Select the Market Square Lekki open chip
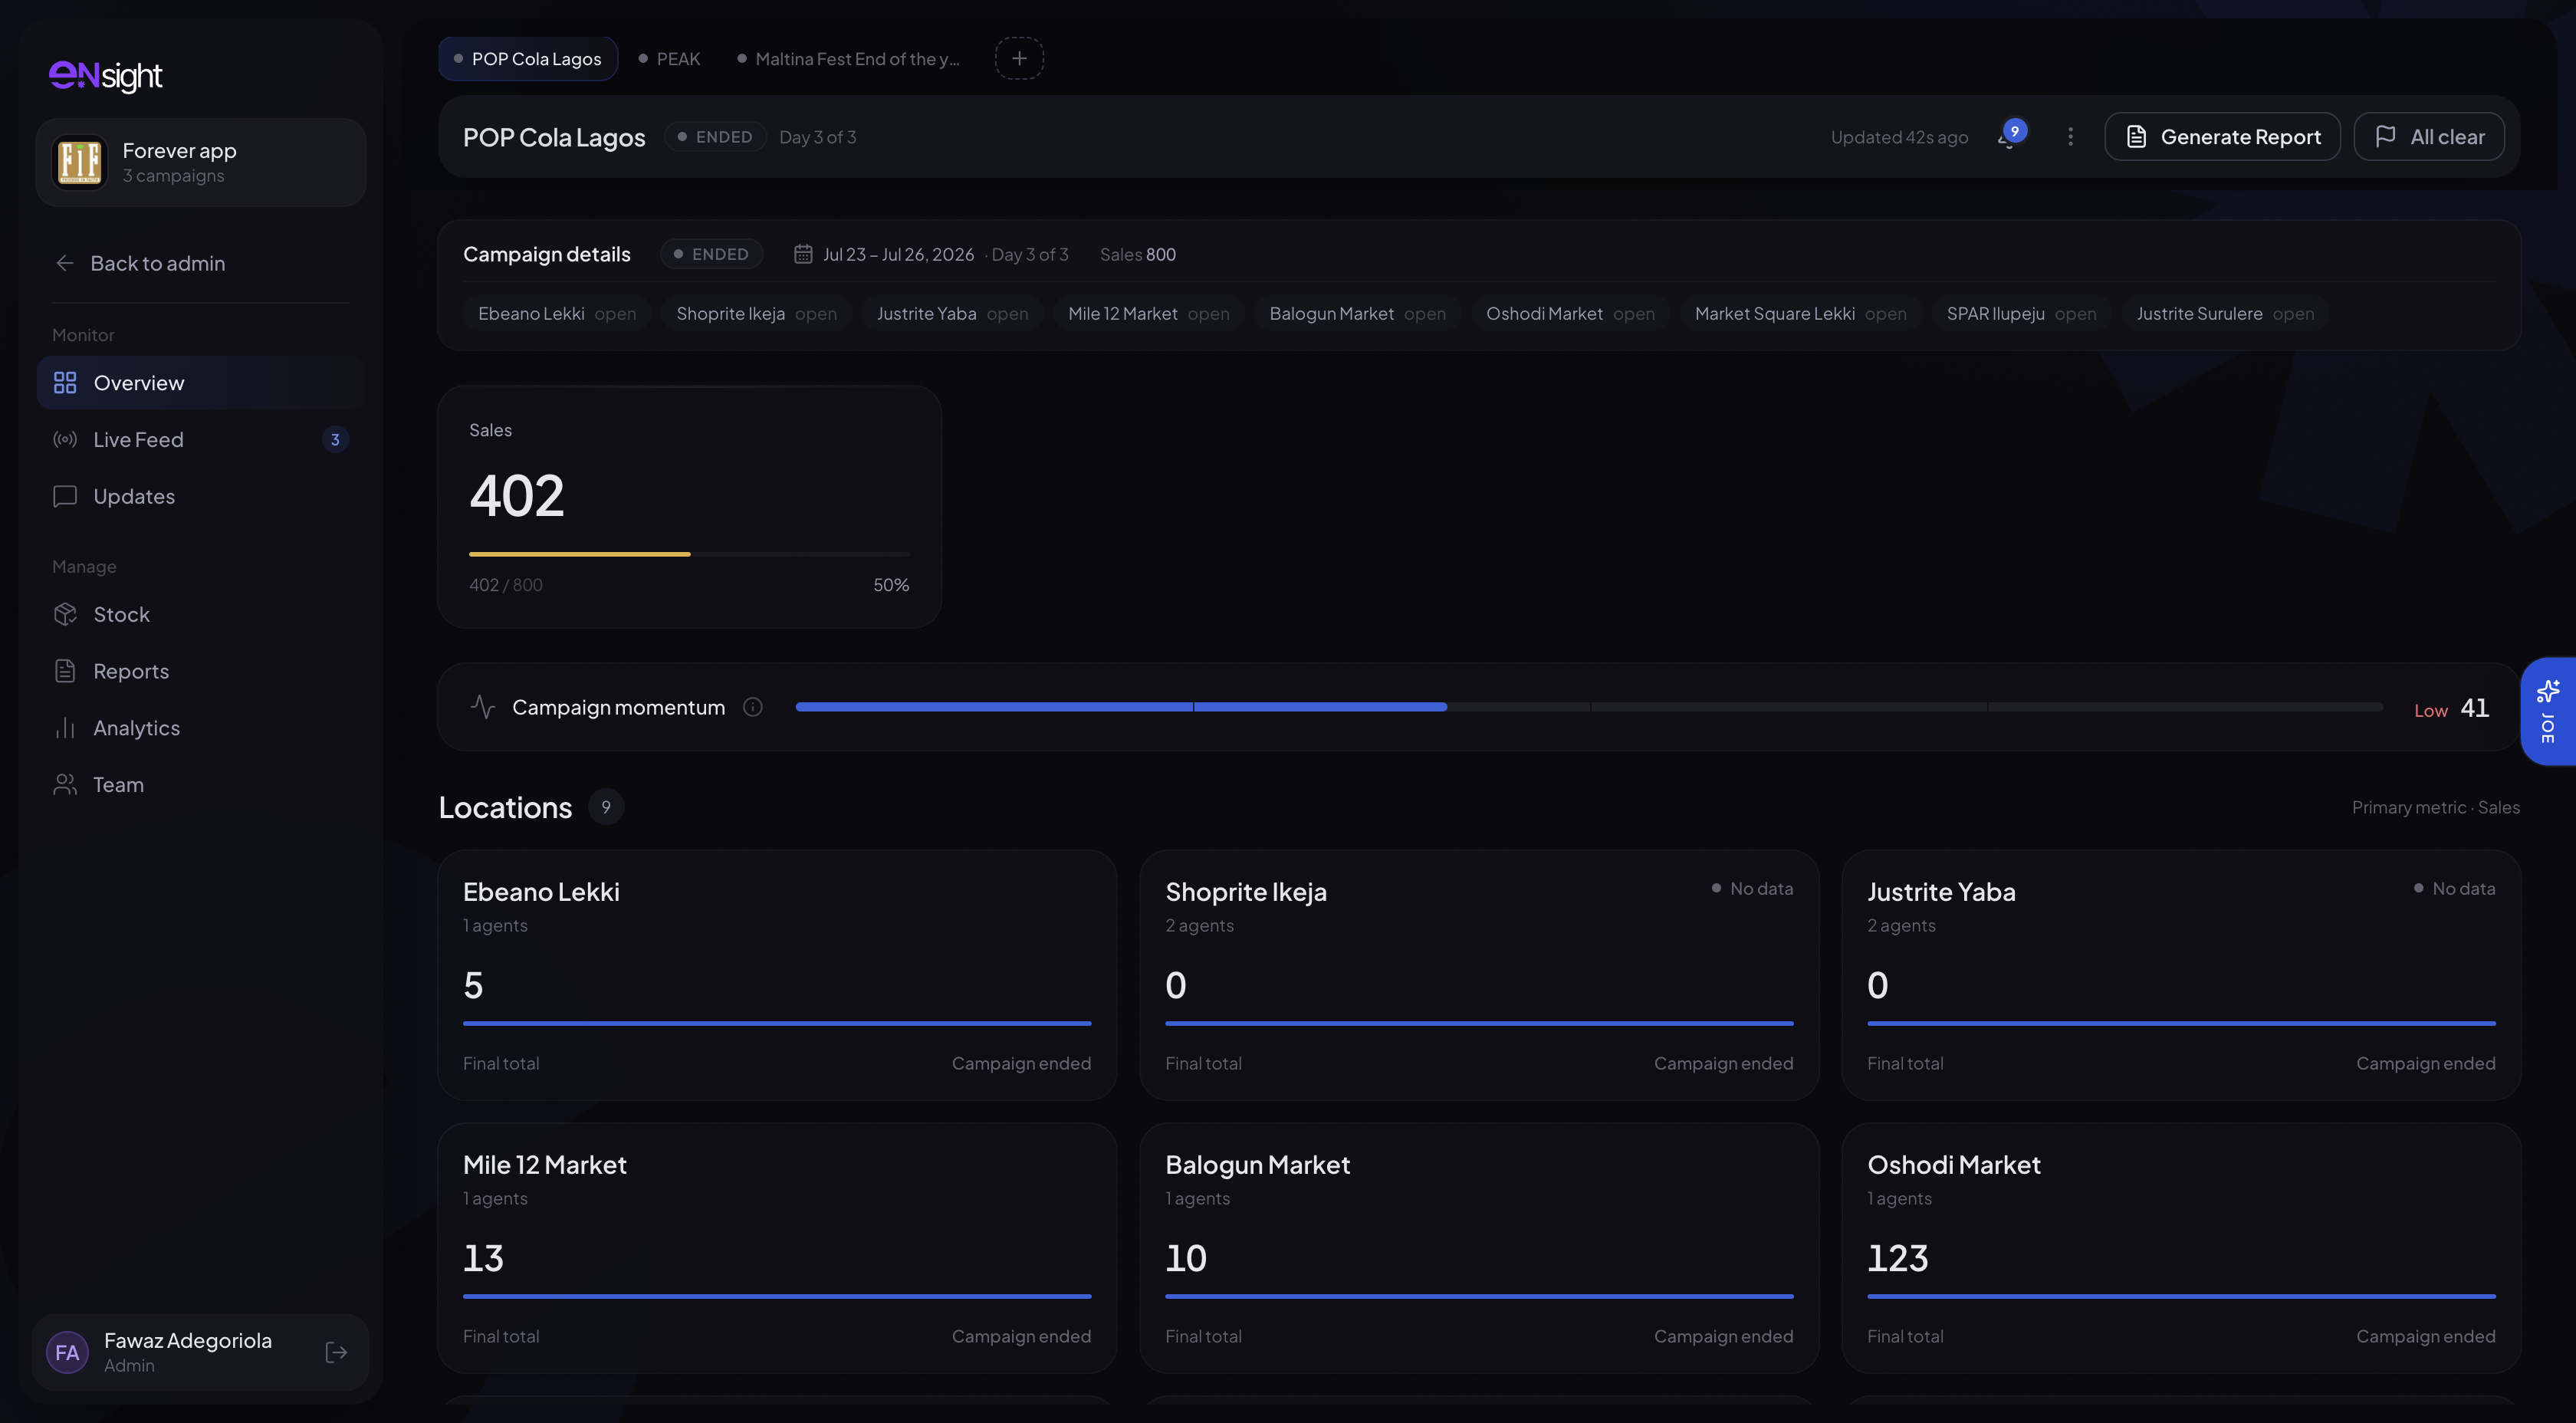Viewport: 2576px width, 1423px height. pyautogui.click(x=1801, y=314)
